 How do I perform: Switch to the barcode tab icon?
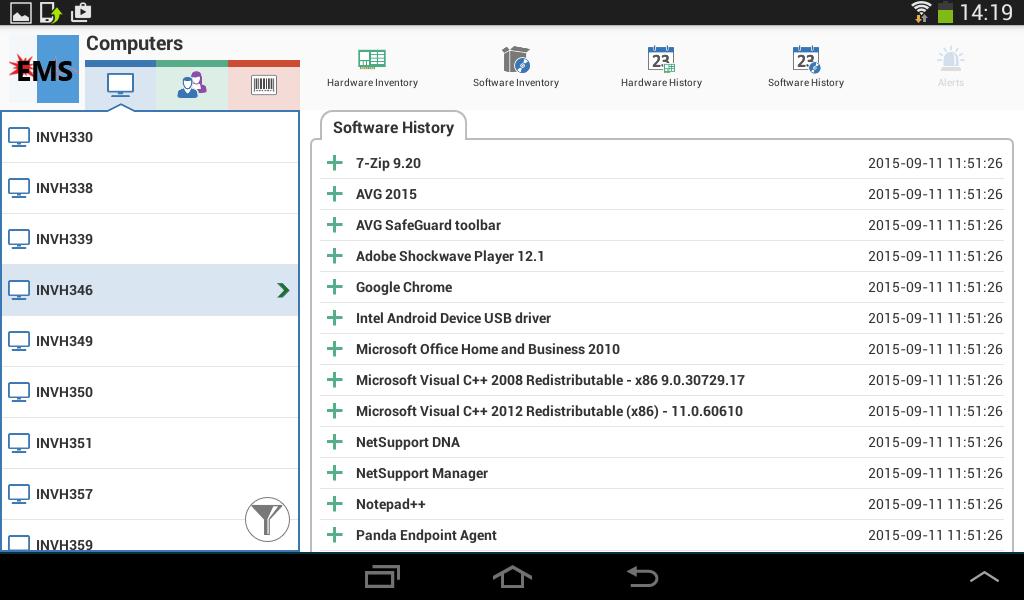pos(264,86)
